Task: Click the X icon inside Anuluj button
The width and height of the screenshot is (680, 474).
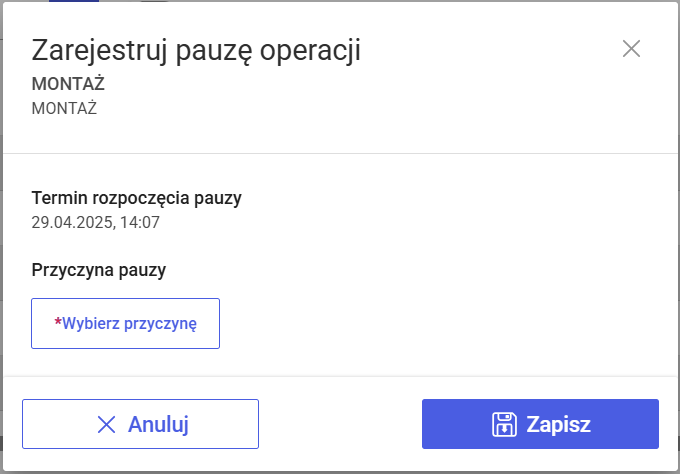Action: (107, 424)
